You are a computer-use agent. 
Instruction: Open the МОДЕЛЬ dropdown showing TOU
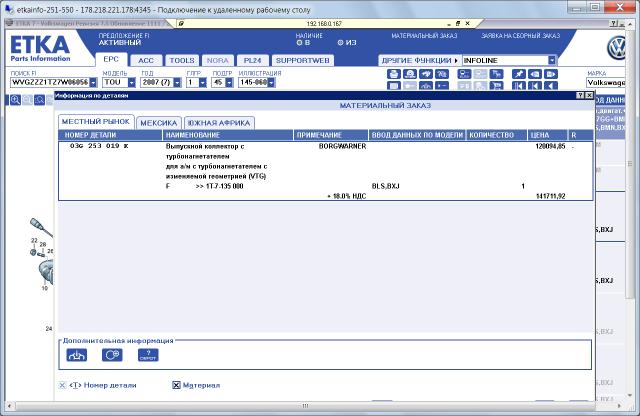coord(131,82)
